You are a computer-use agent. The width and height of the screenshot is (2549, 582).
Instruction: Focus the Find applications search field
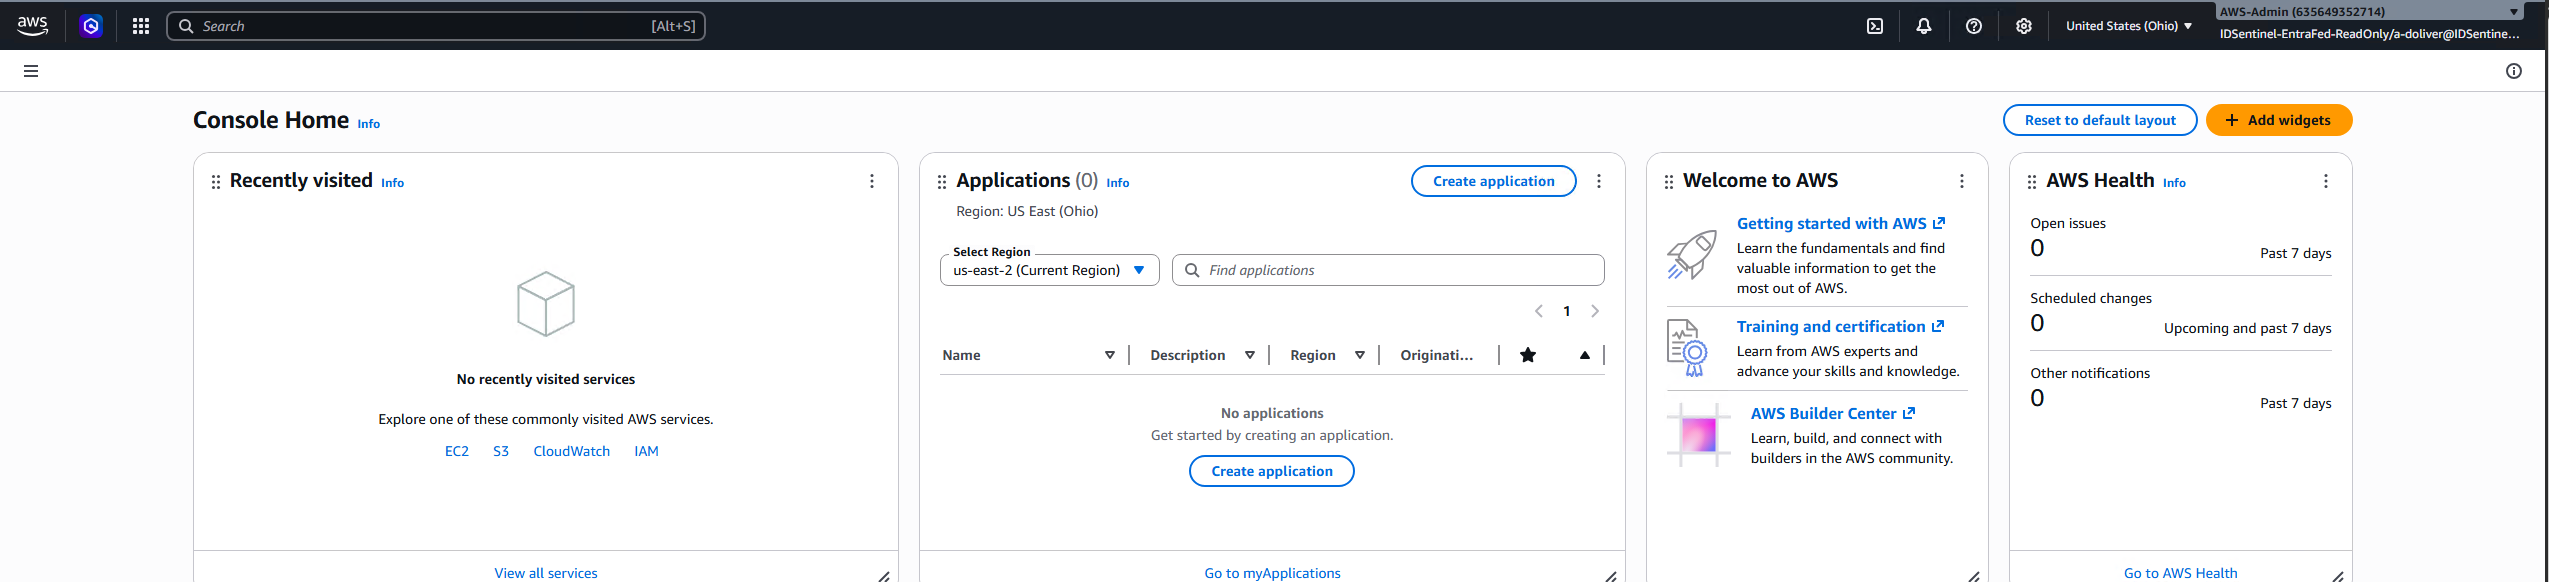click(x=1388, y=270)
